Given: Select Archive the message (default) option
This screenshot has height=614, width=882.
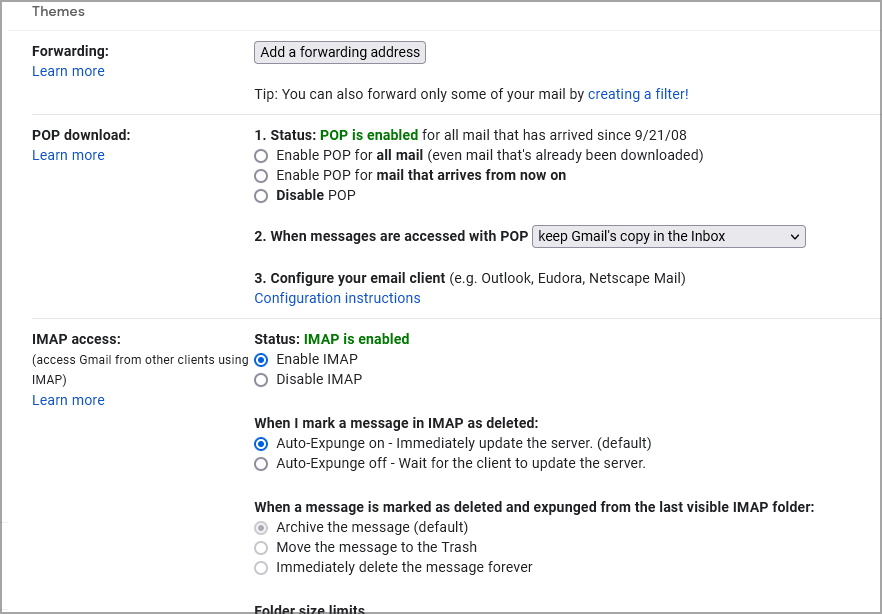Looking at the screenshot, I should click(x=261, y=528).
